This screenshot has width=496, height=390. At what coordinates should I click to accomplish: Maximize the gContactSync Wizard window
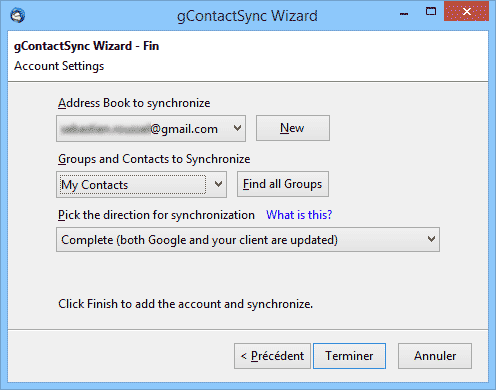(431, 12)
